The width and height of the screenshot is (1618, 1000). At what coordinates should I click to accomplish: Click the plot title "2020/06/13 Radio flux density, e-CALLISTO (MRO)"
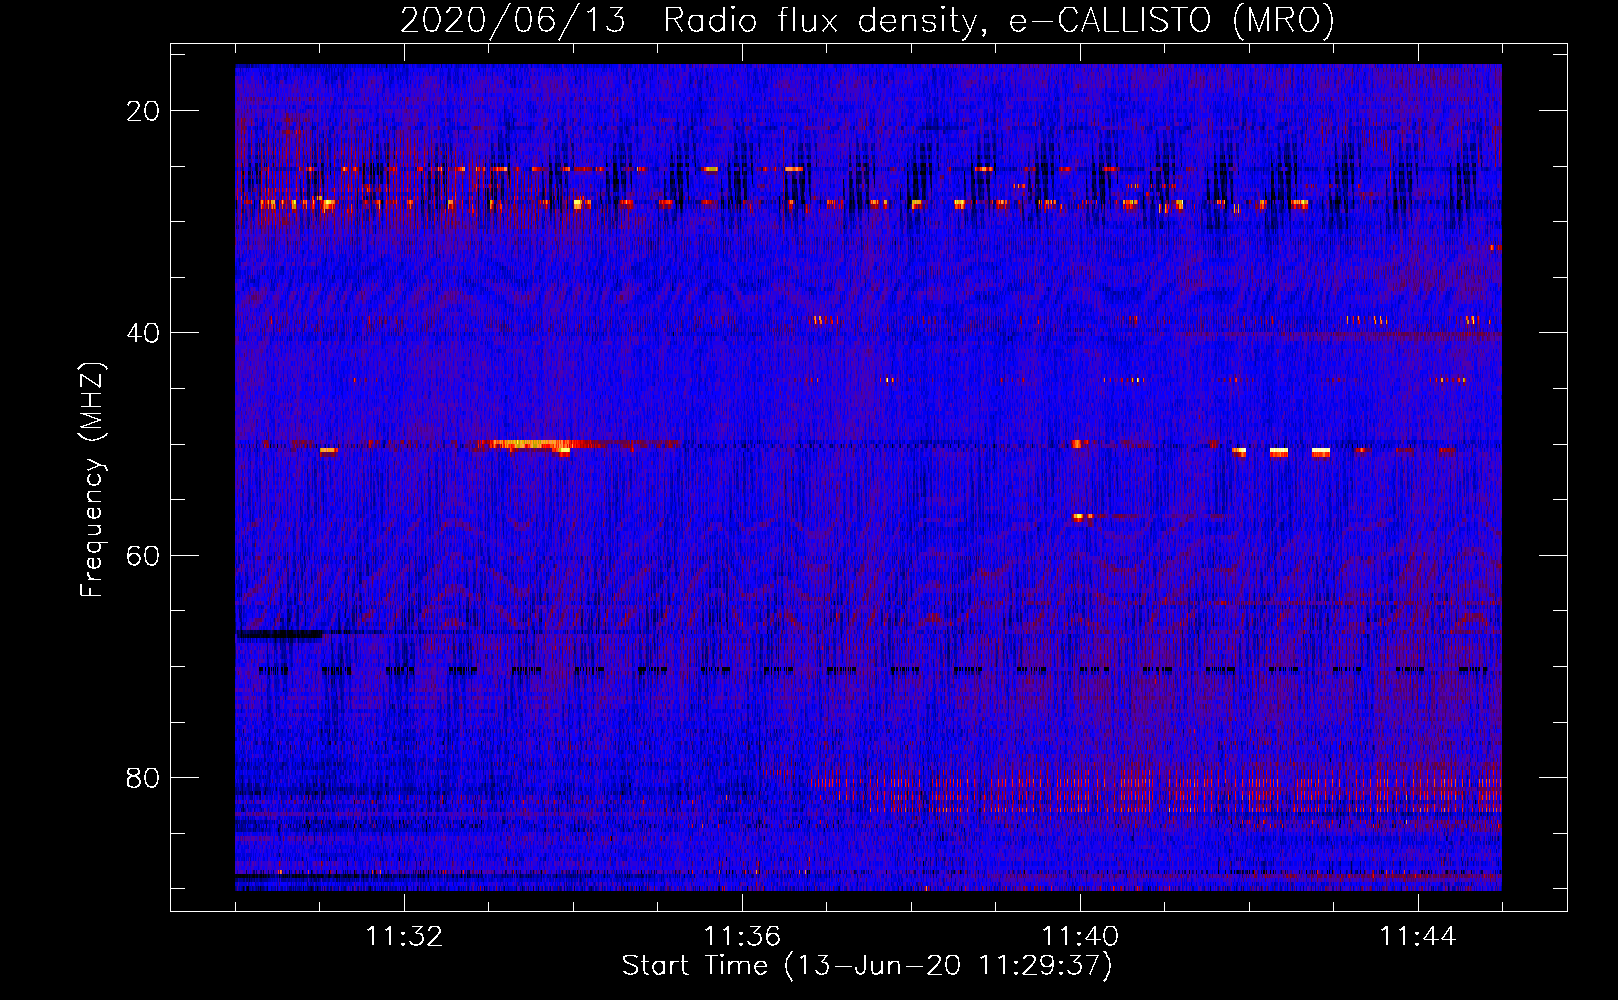867,20
